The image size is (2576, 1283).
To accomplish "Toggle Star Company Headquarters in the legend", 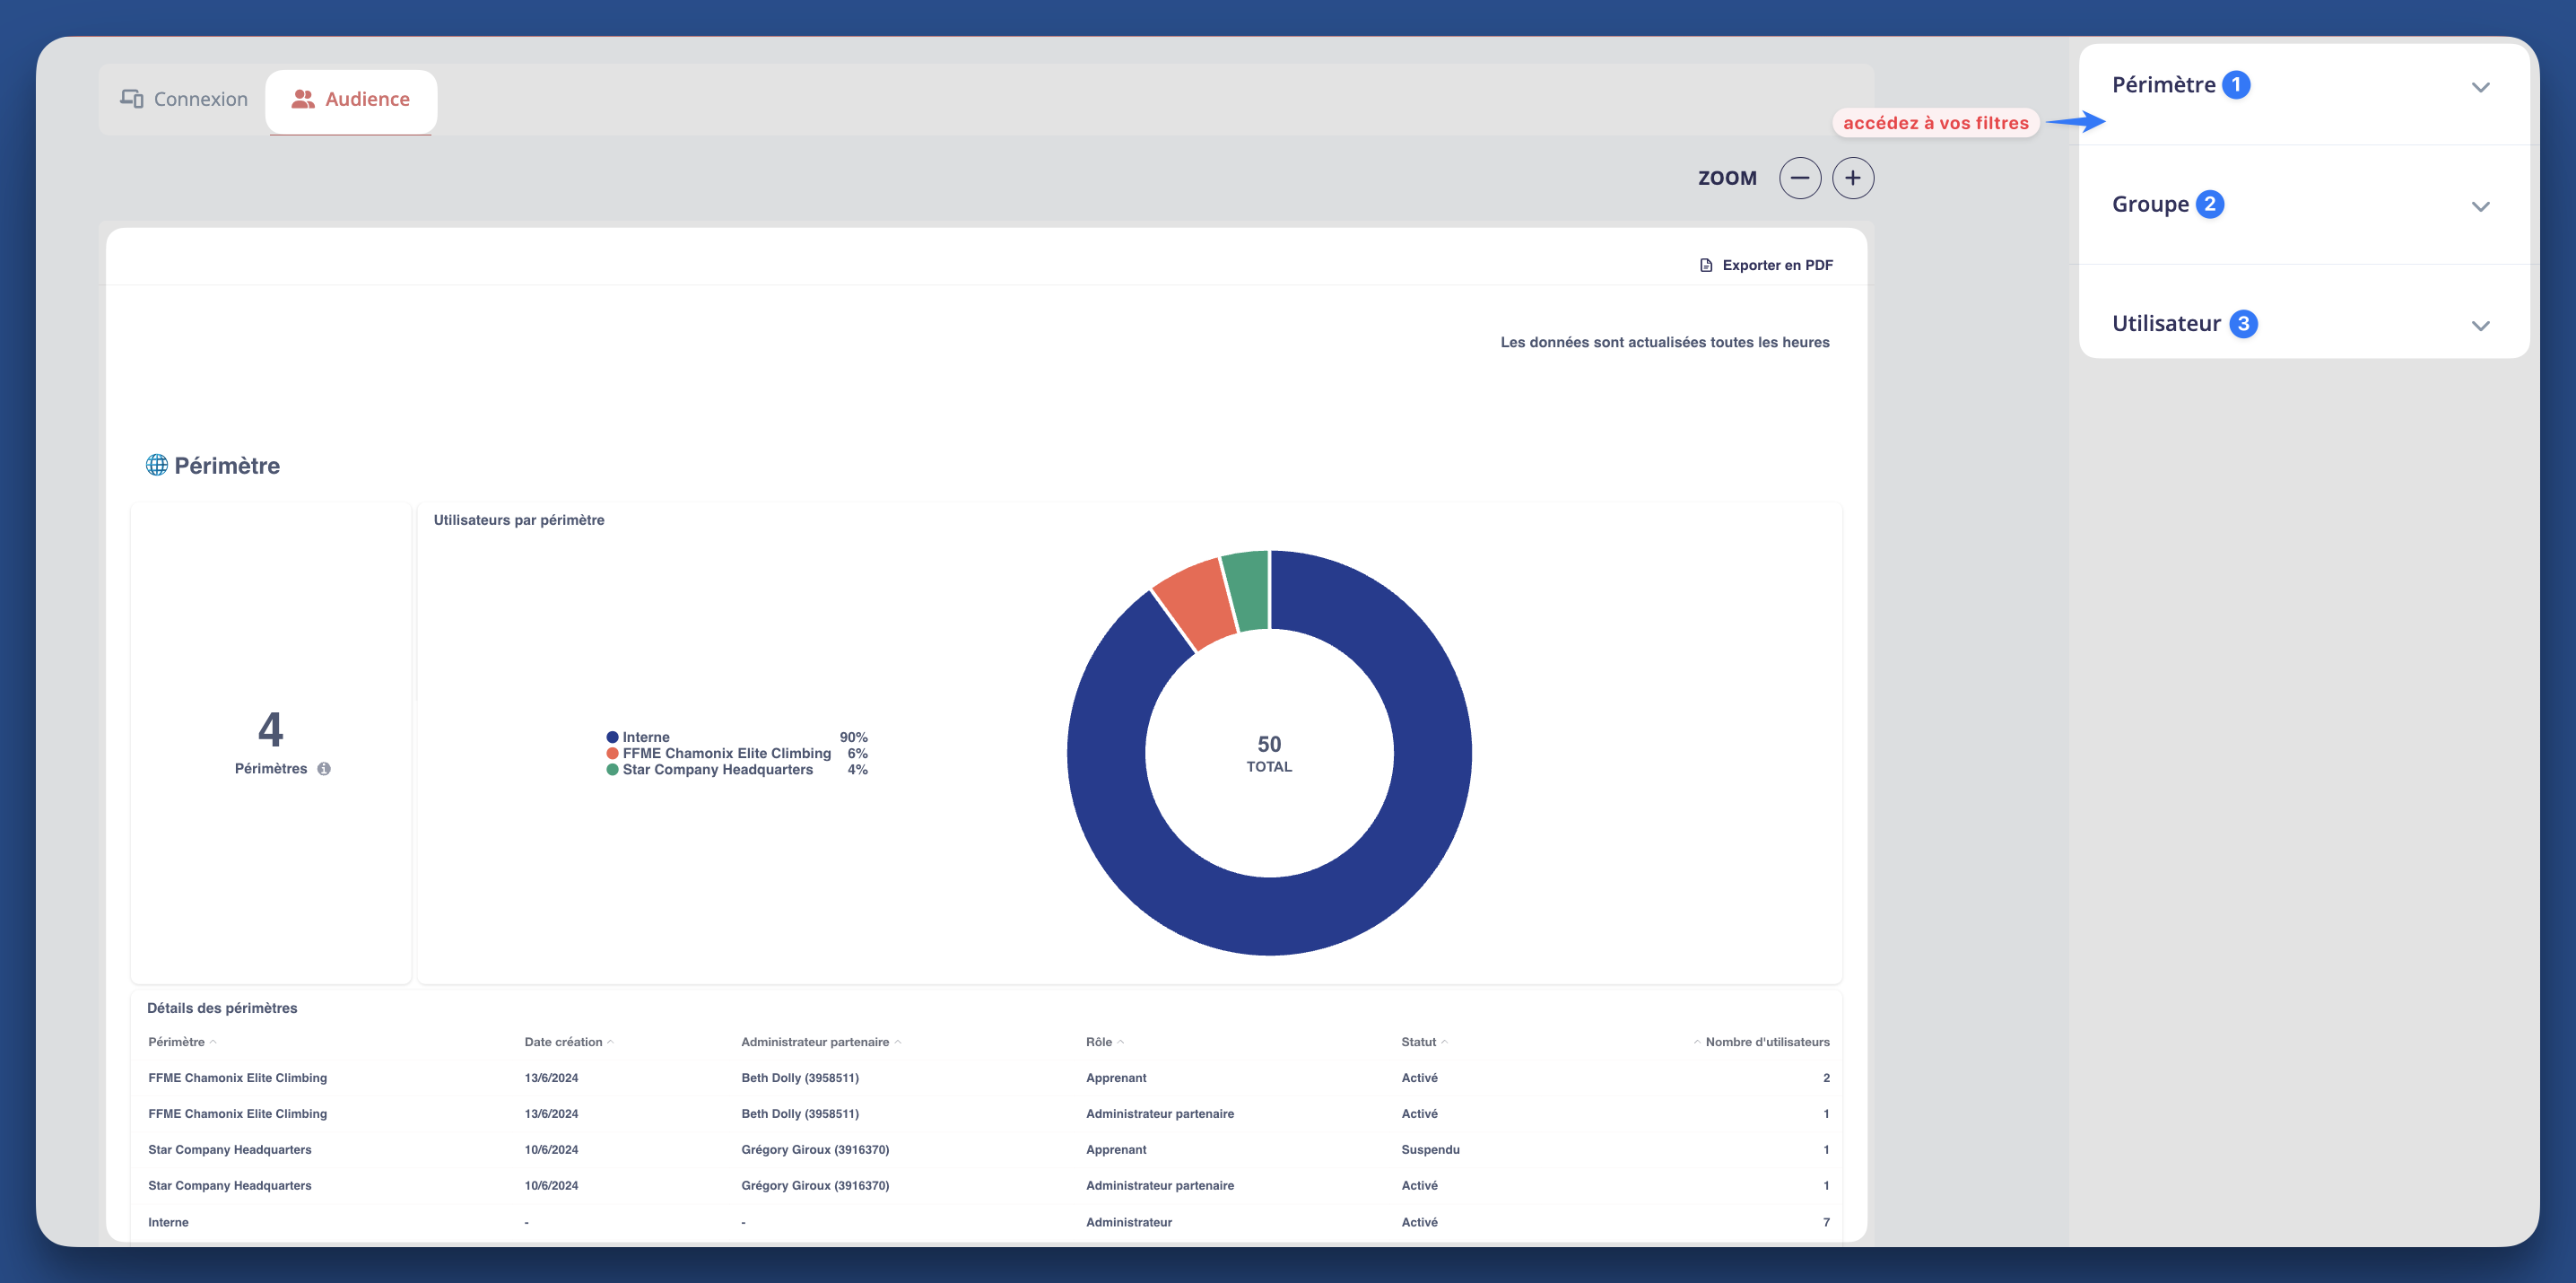I will pyautogui.click(x=717, y=769).
